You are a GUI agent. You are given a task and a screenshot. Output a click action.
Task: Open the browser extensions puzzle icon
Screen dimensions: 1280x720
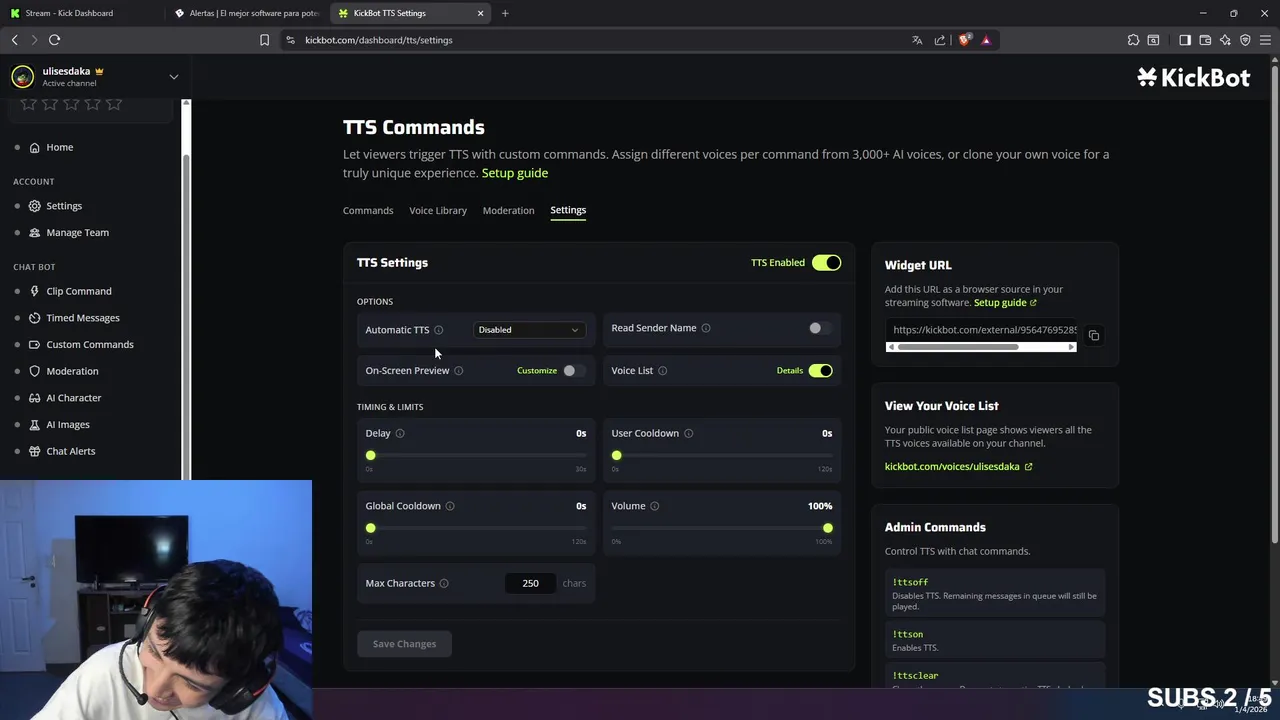(1133, 40)
